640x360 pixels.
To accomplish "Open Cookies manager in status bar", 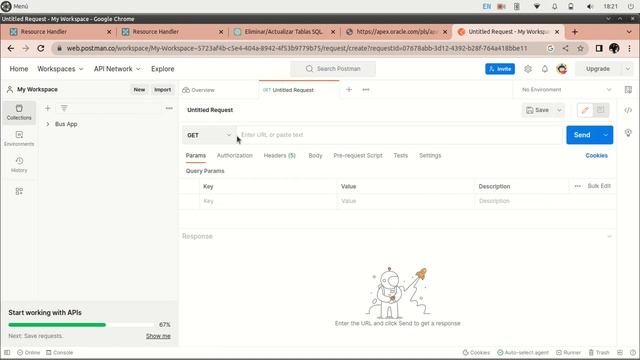I will pos(476,353).
